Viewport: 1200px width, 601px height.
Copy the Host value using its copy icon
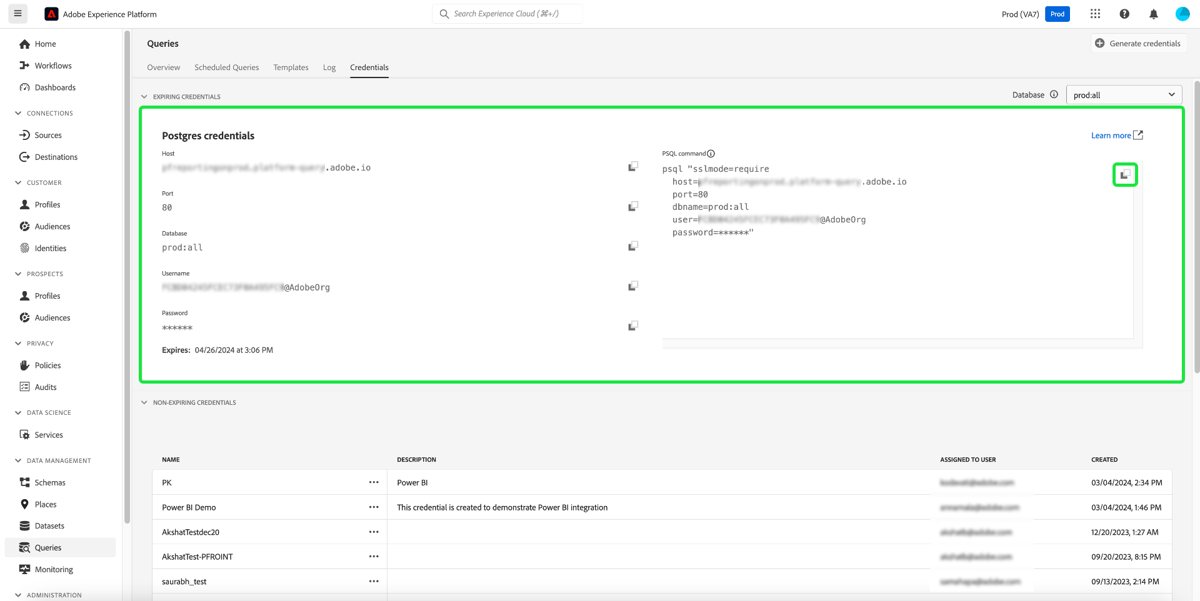tap(633, 167)
